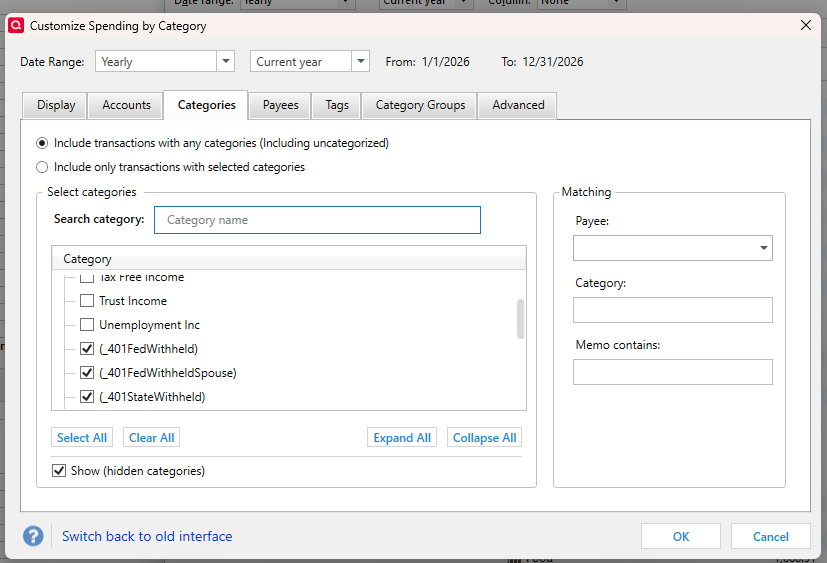
Task: Switch to the Accounts tab
Action: (126, 105)
